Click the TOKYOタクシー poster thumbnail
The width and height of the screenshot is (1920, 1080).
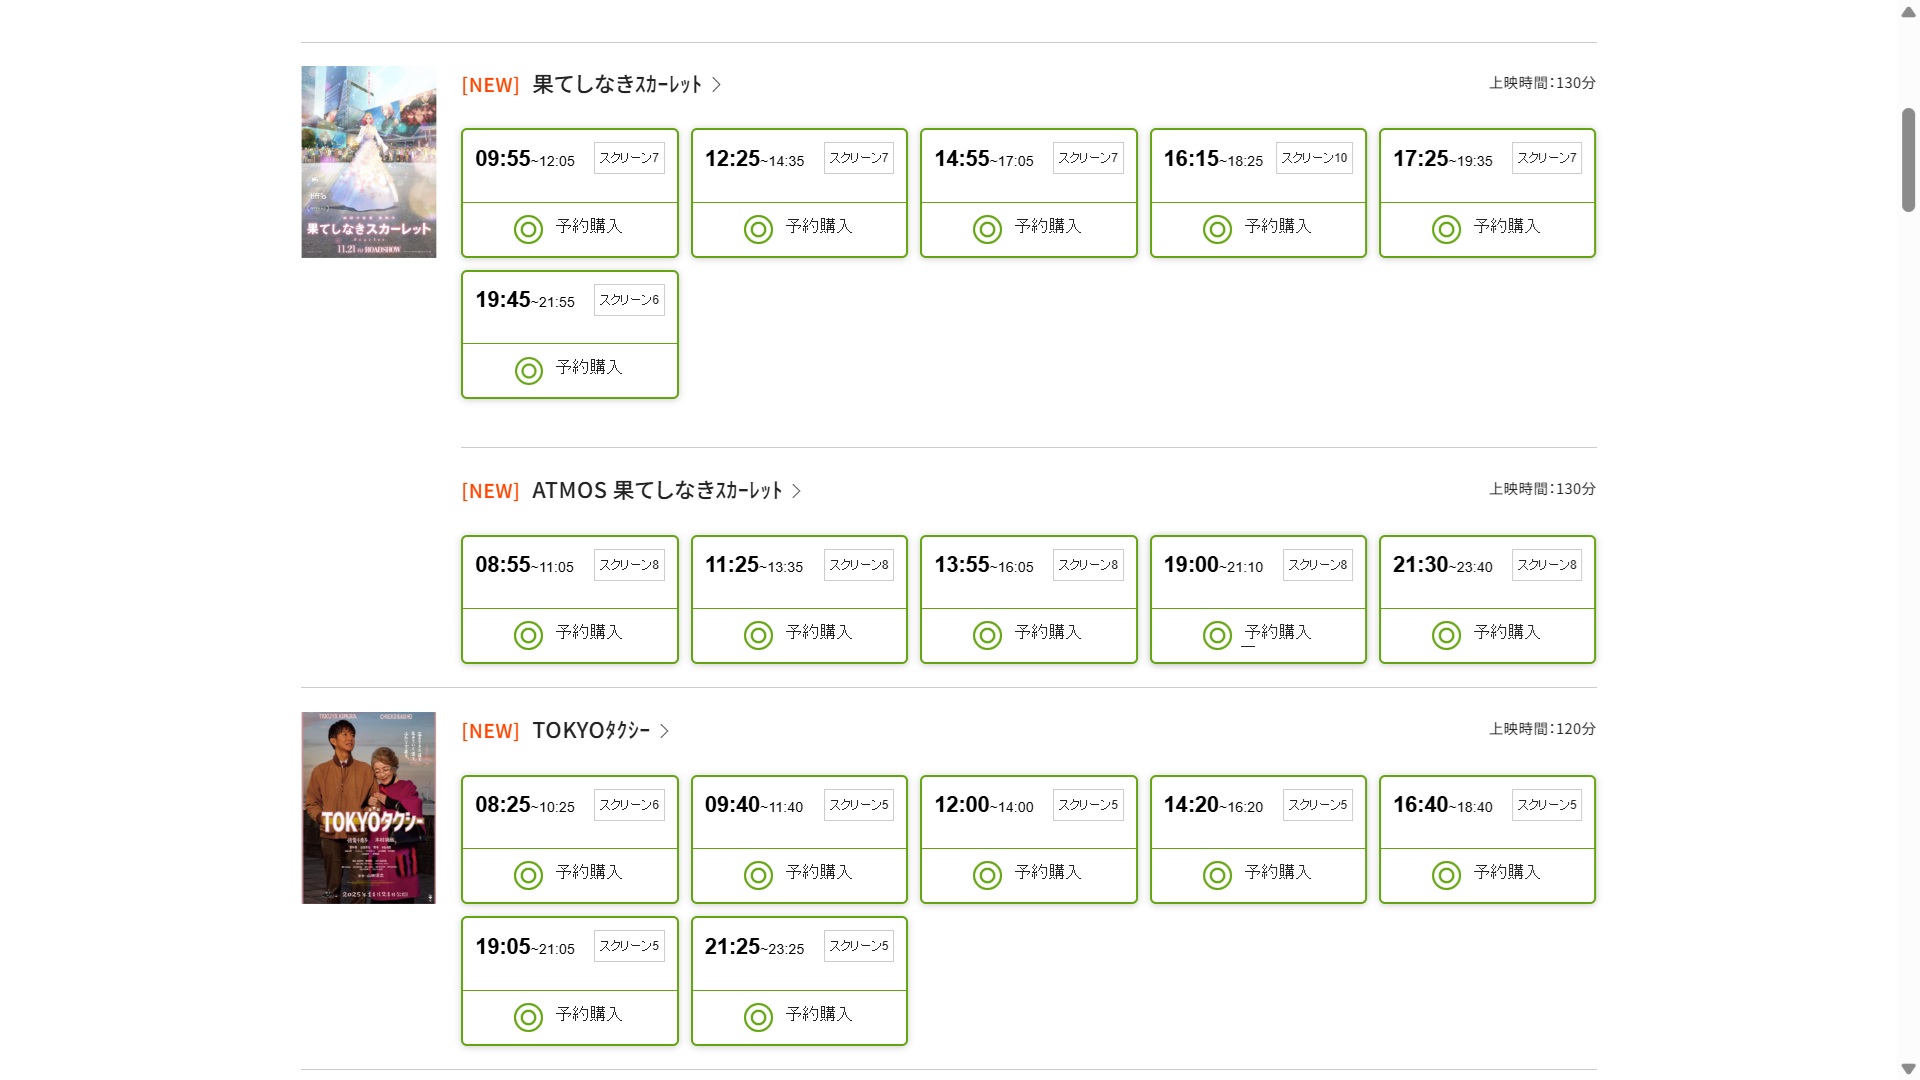tap(369, 808)
